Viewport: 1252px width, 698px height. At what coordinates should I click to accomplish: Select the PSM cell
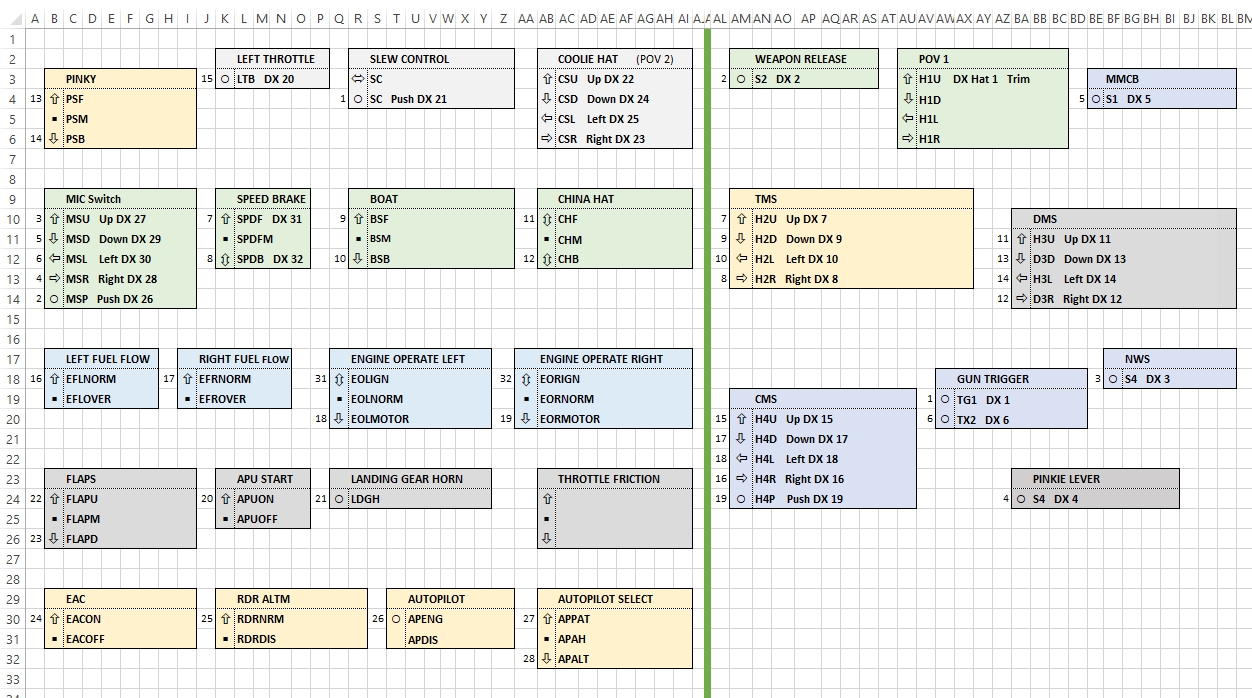[x=129, y=119]
